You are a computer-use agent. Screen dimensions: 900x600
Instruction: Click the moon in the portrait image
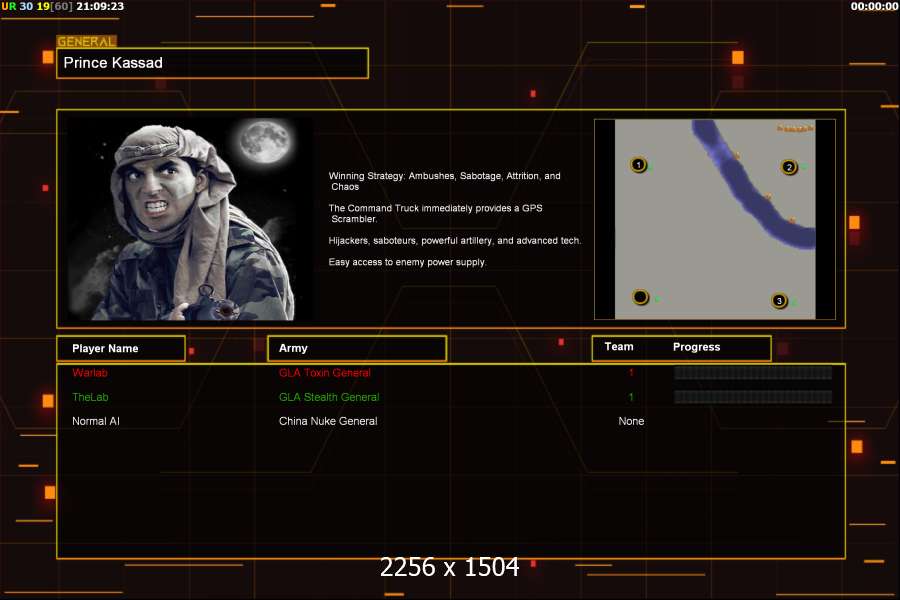pyautogui.click(x=265, y=141)
